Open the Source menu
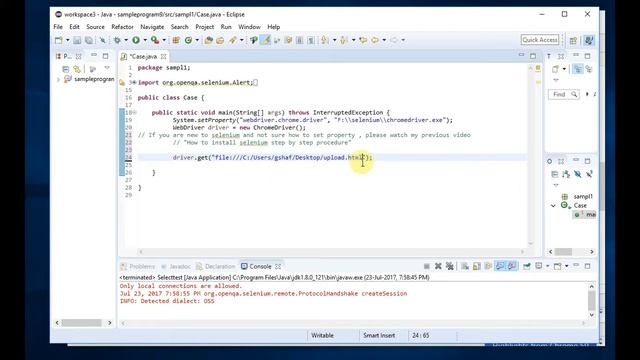This screenshot has width=640, height=360. click(95, 27)
